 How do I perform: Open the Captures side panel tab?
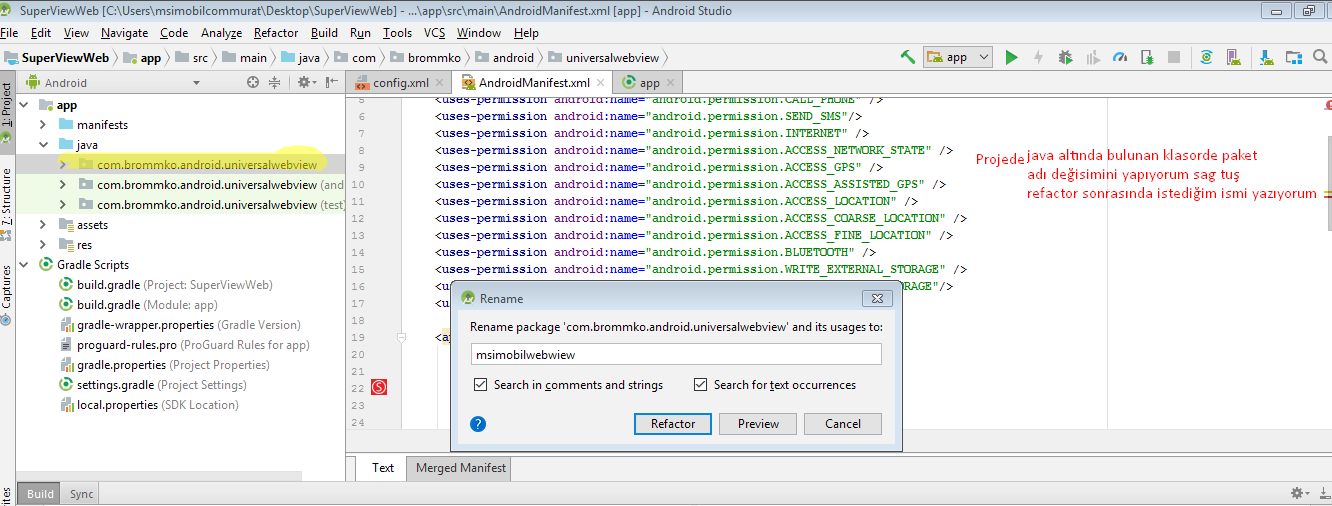pos(7,293)
